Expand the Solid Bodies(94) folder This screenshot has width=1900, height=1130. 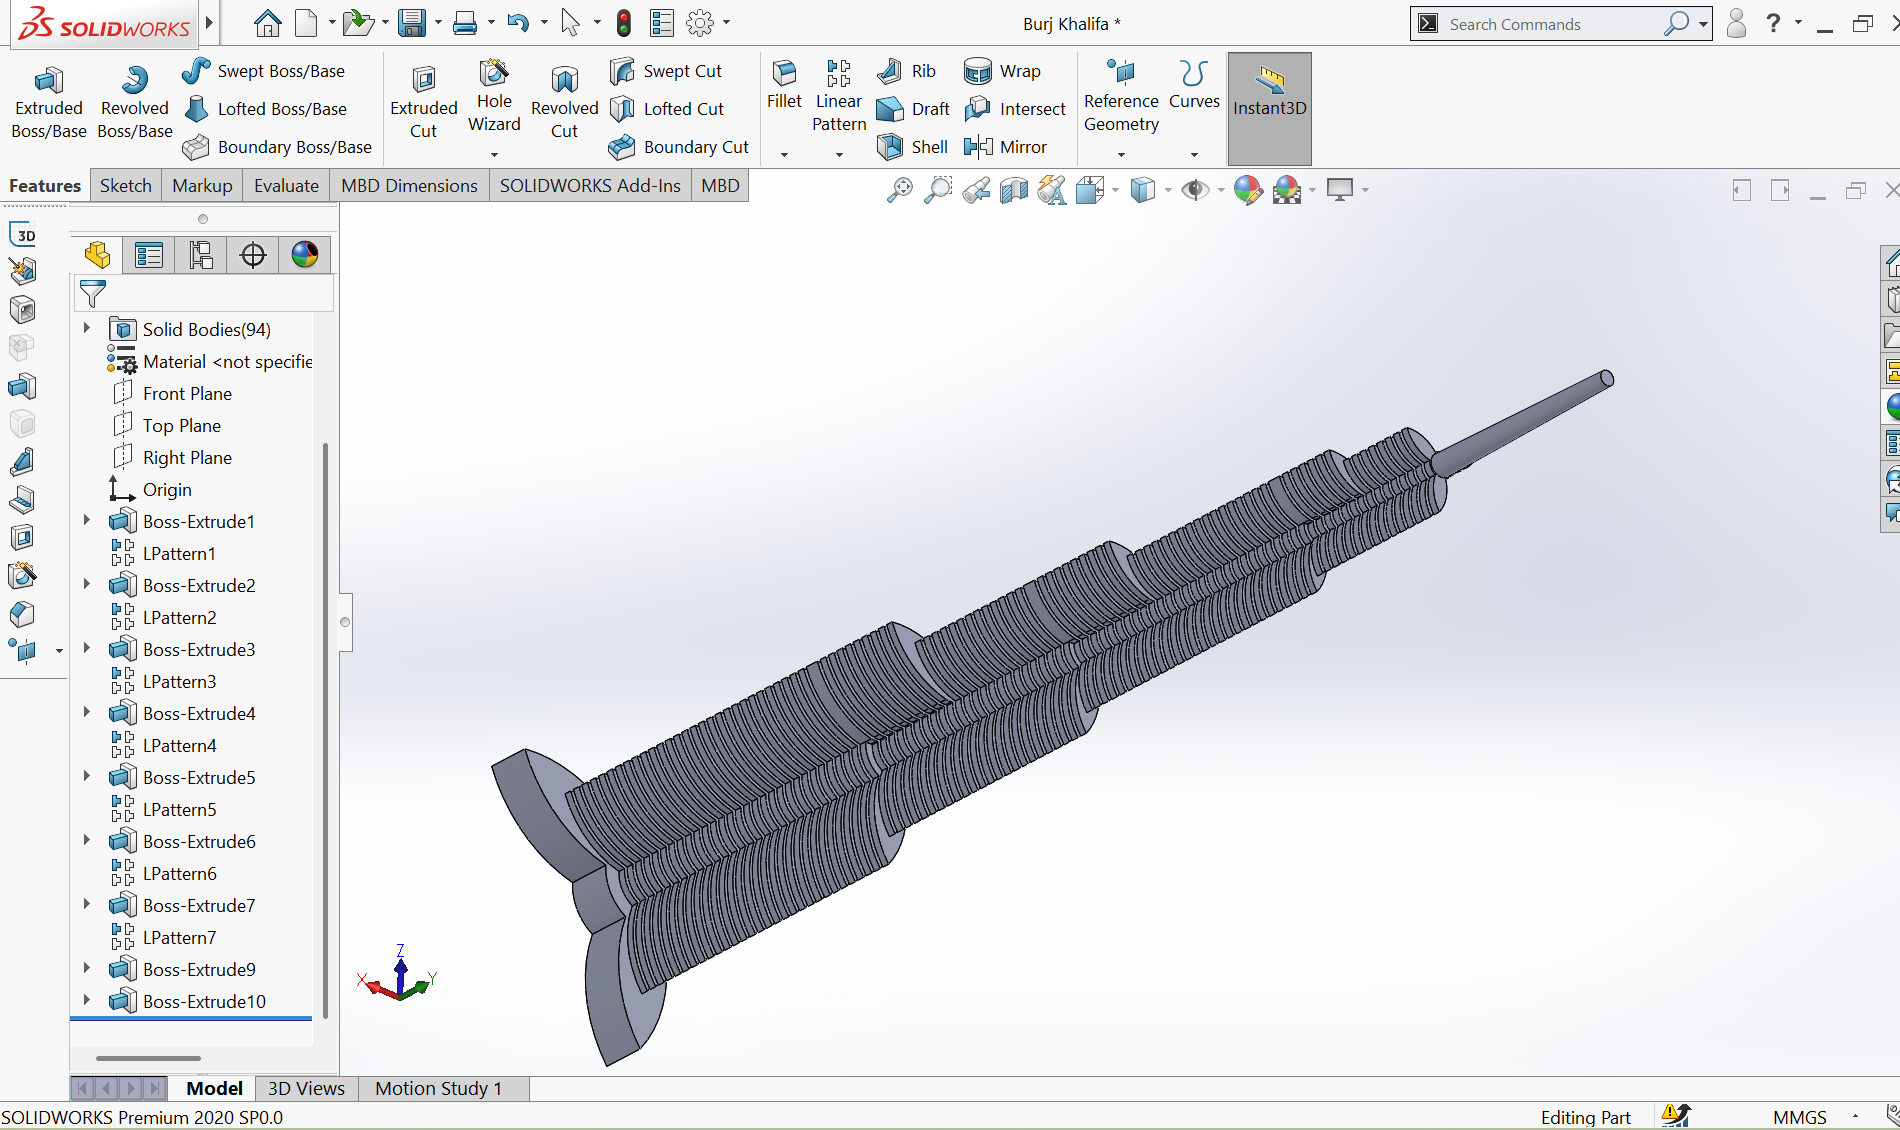click(x=87, y=329)
